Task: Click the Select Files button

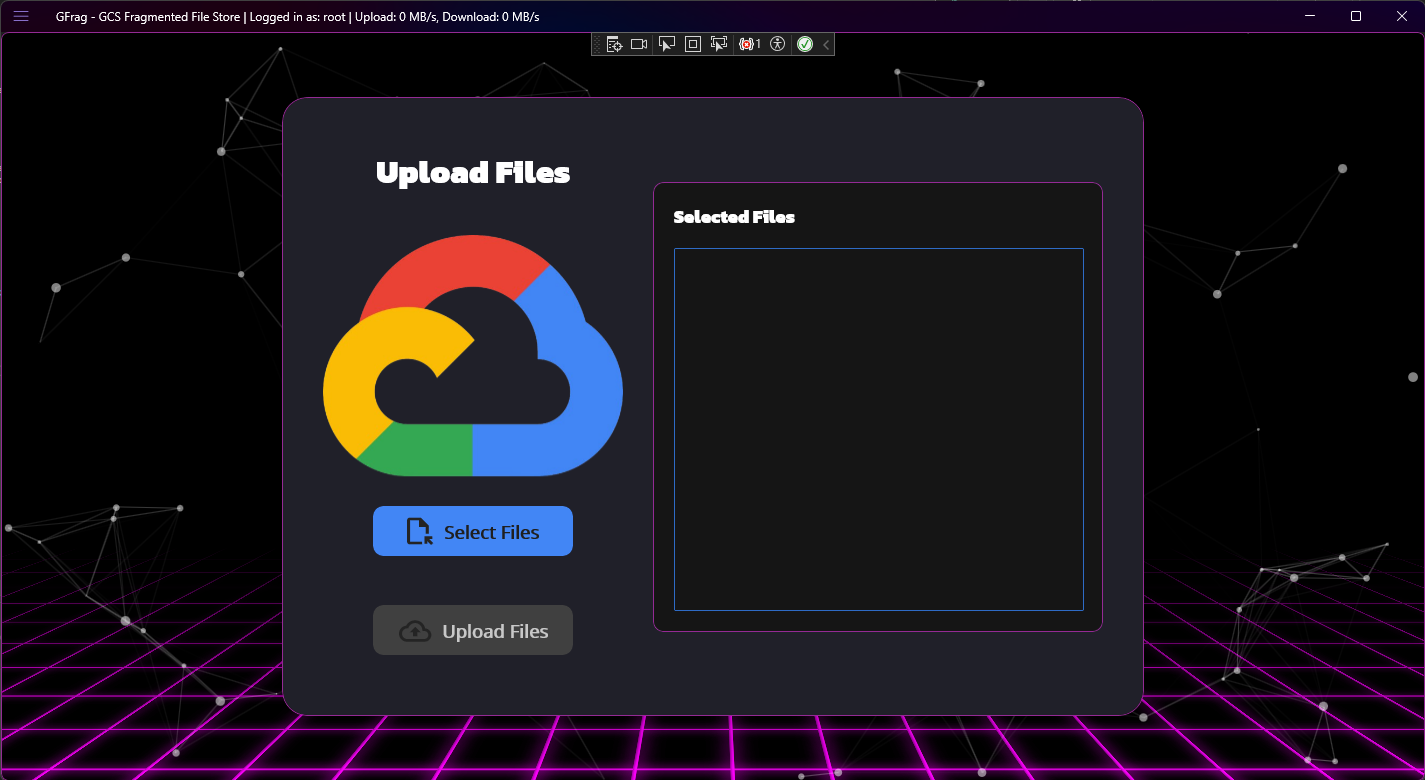Action: [x=473, y=531]
